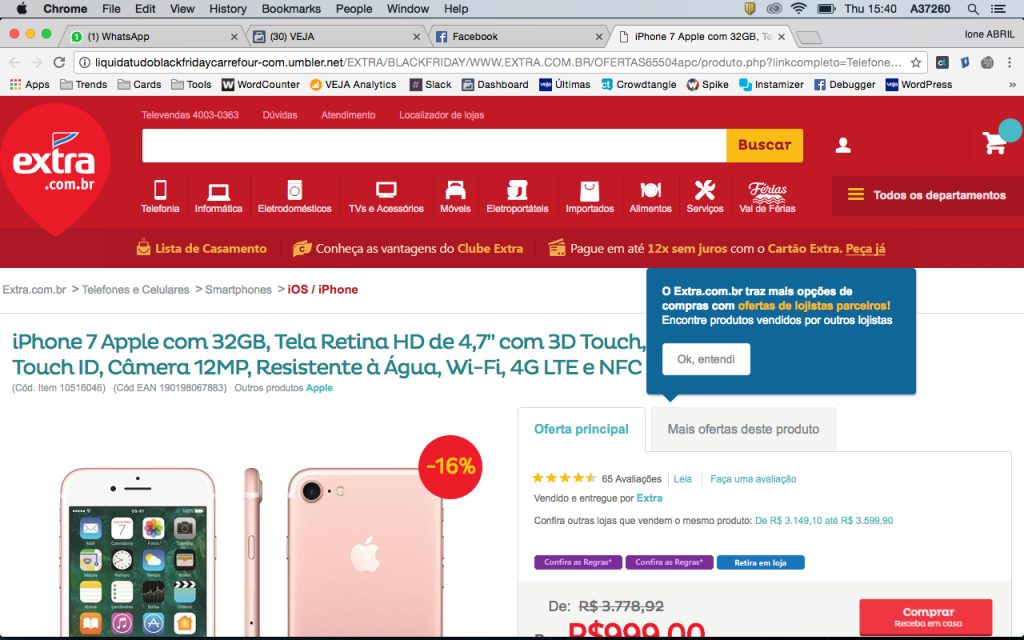This screenshot has height=640, width=1024.
Task: Close the Facebook tab
Action: (598, 37)
